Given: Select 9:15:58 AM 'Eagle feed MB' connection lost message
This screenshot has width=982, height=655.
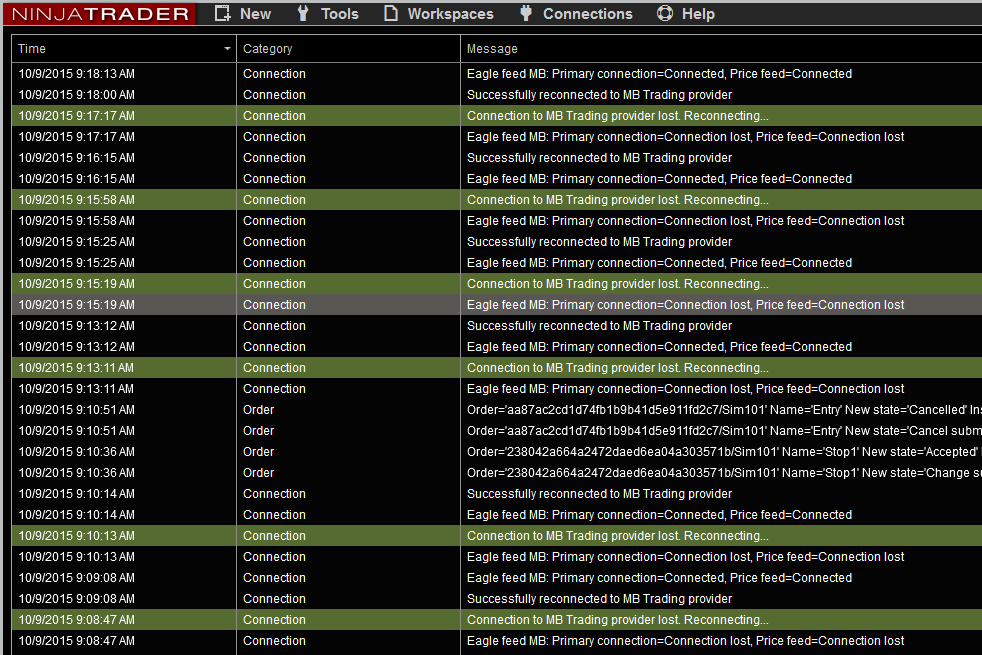Looking at the screenshot, I should (685, 220).
